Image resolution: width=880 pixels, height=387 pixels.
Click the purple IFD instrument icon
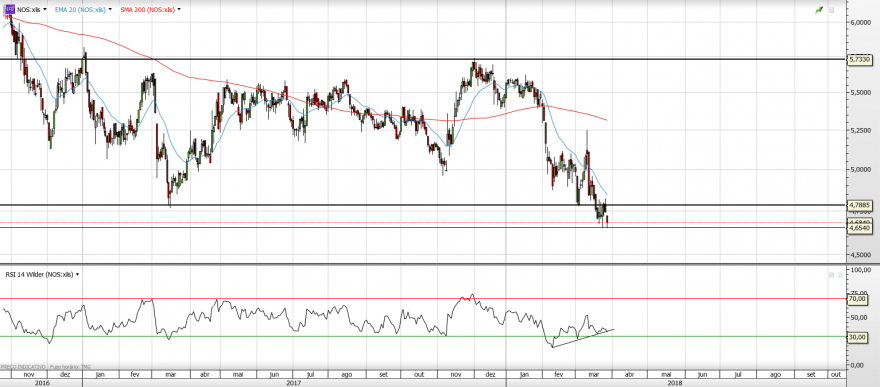coord(10,10)
